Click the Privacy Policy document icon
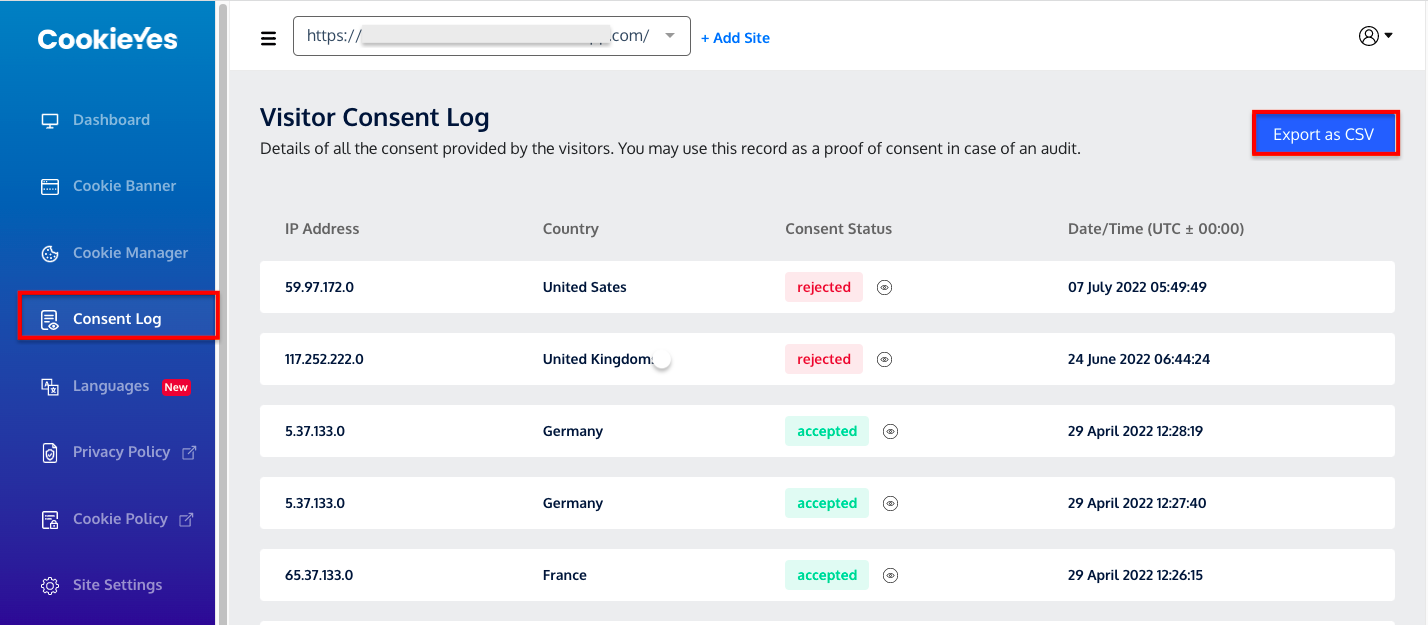 pos(50,452)
